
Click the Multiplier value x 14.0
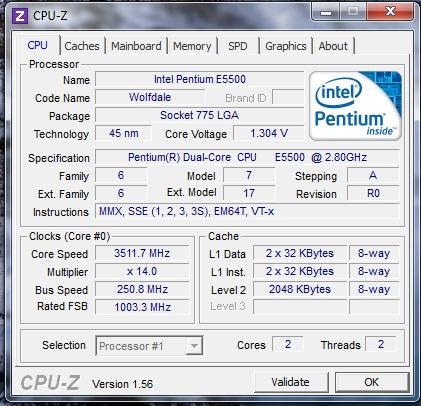[x=142, y=271]
